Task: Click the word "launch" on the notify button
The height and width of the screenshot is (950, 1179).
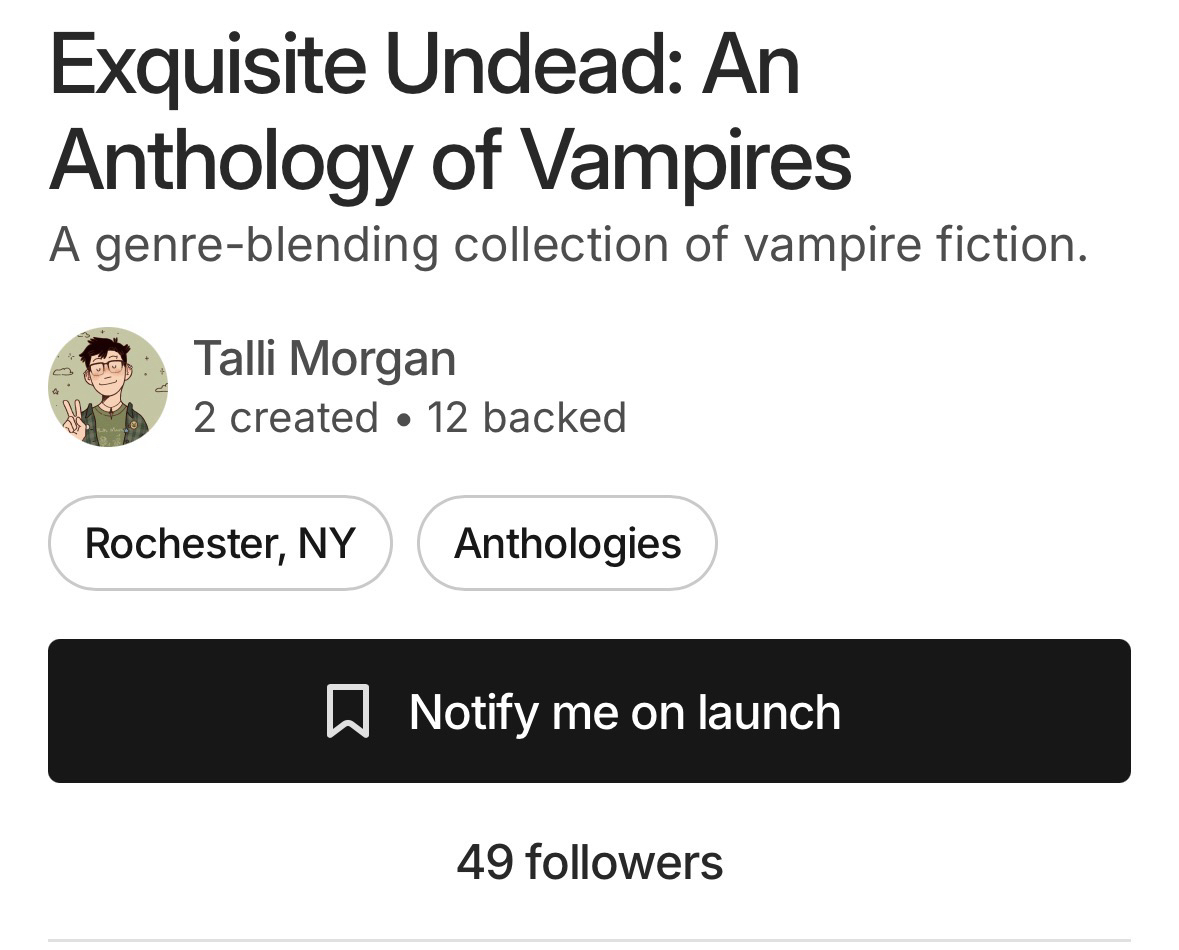Action: coord(769,712)
